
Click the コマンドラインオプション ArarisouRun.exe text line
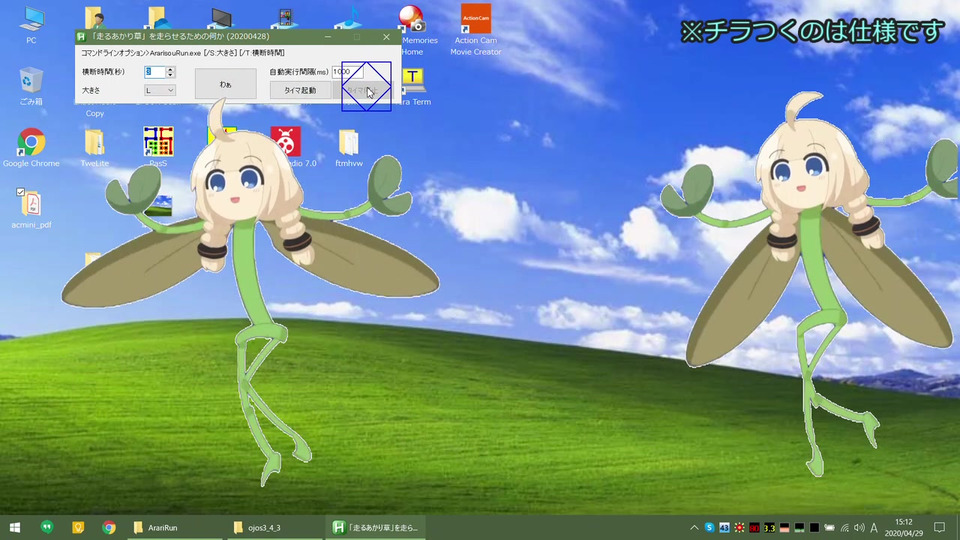coord(182,53)
